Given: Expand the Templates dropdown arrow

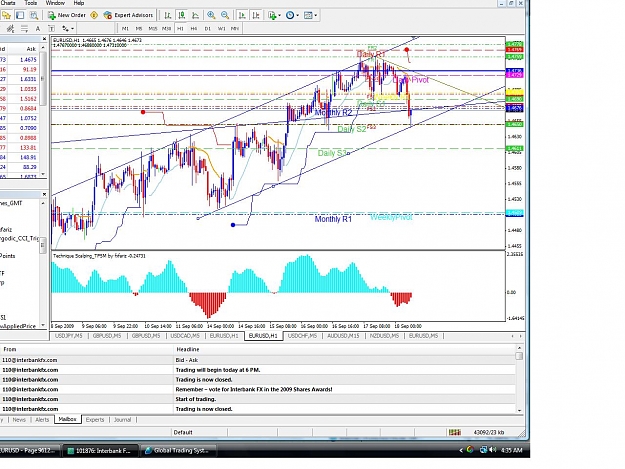Looking at the screenshot, I should point(316,16).
